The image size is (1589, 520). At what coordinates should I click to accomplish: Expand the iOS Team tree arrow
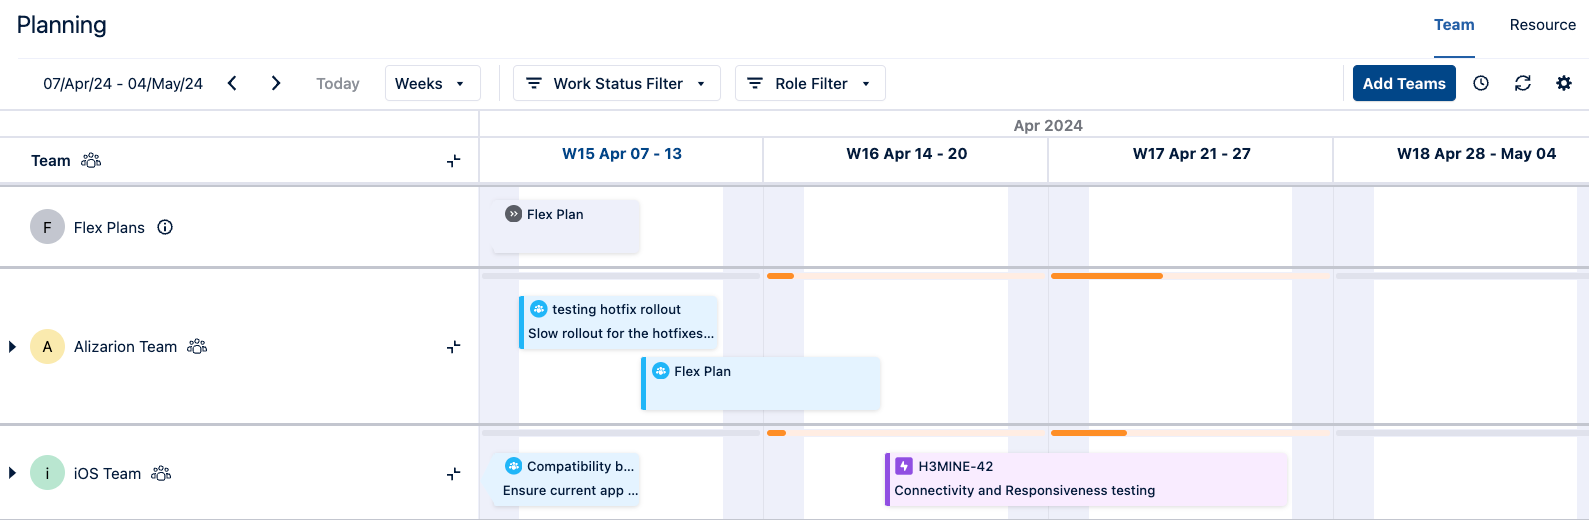click(12, 474)
